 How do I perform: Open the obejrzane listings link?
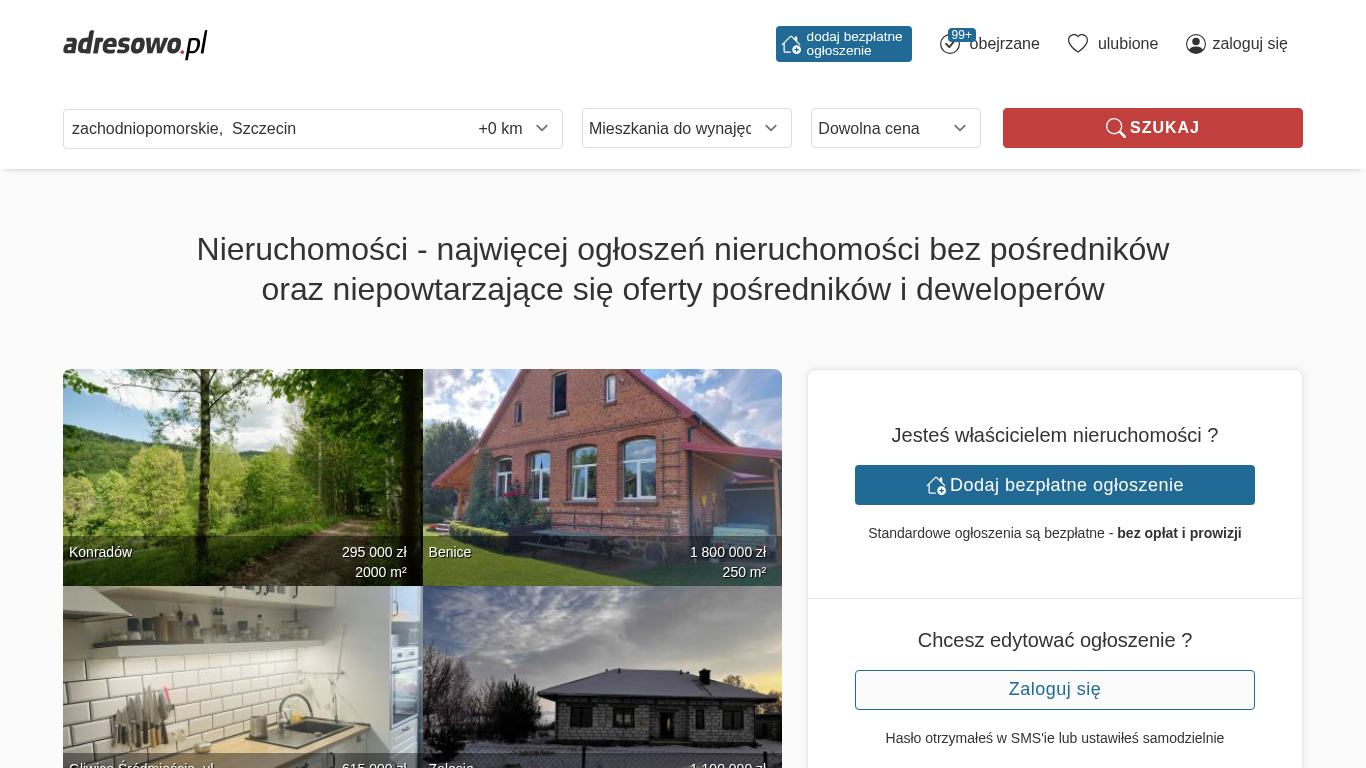1004,44
